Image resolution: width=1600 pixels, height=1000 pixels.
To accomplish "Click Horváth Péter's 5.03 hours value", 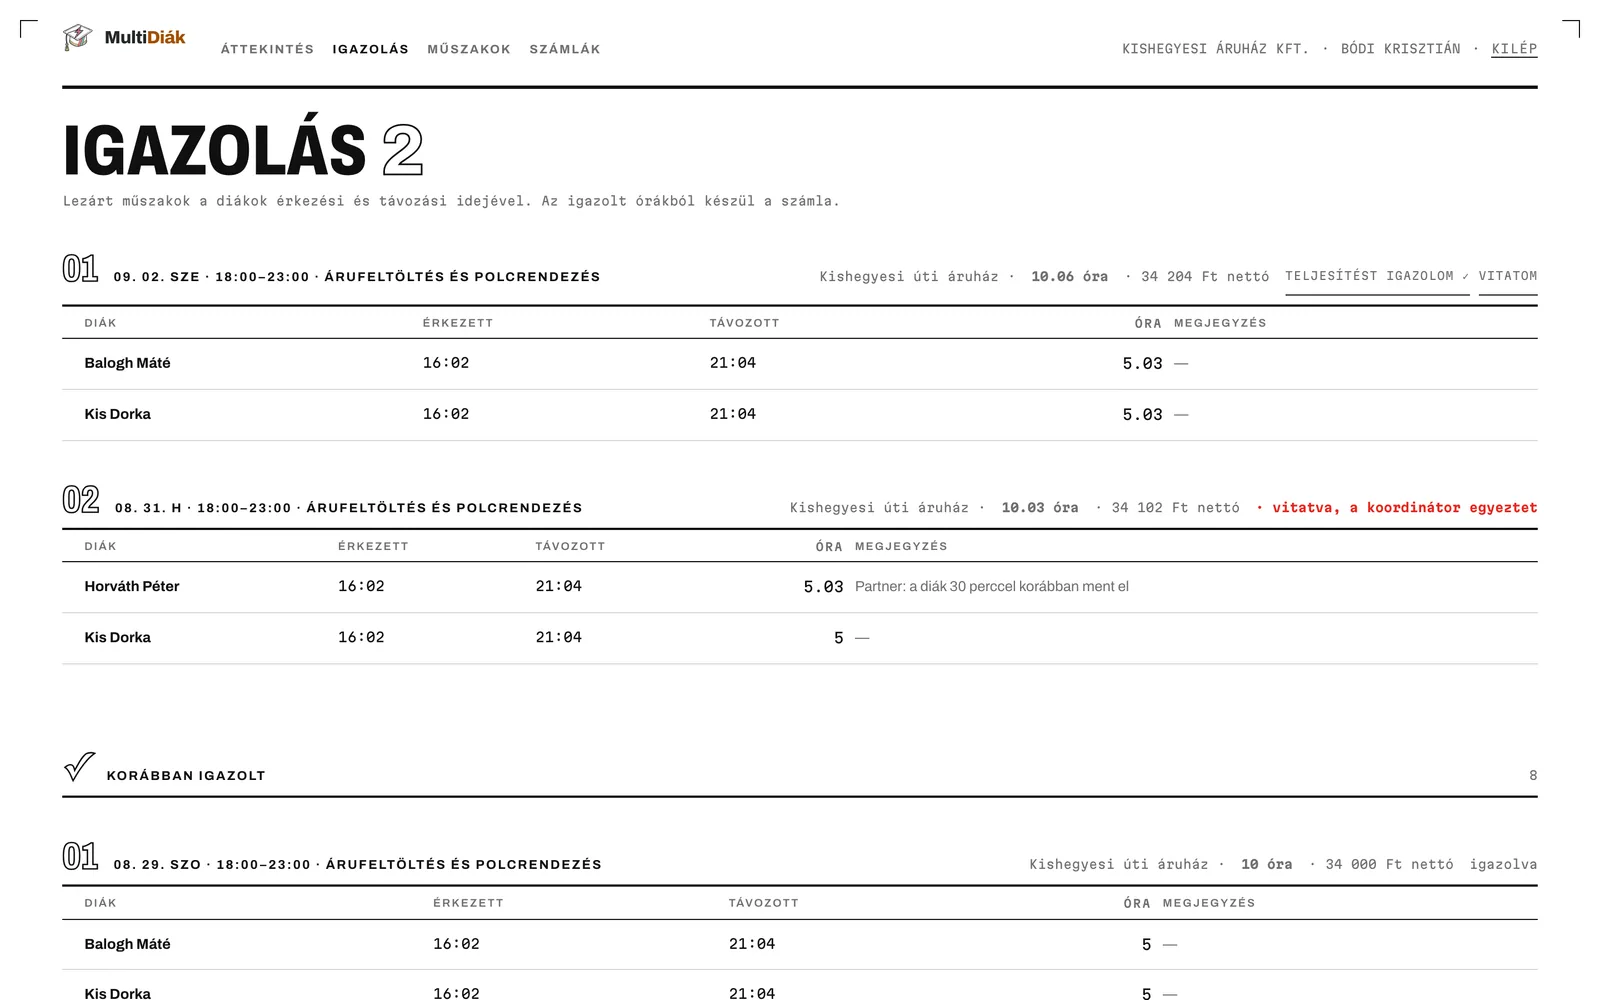I will point(823,587).
